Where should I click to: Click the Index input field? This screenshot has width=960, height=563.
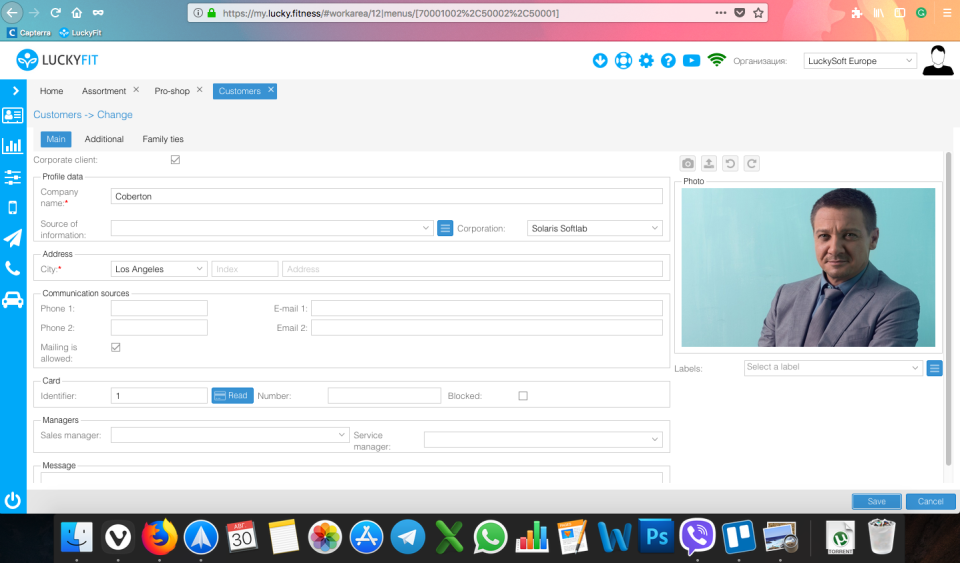[245, 269]
